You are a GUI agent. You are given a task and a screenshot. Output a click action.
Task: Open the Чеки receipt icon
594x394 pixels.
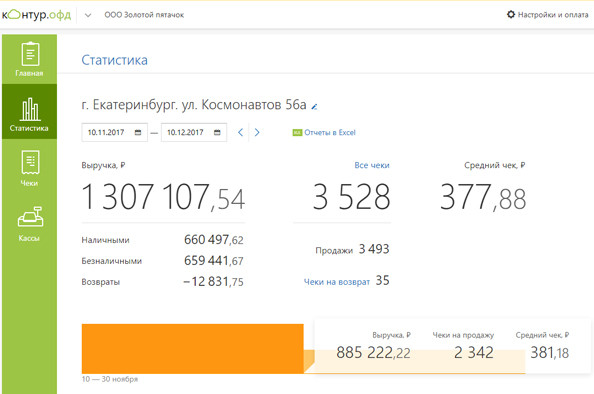[30, 163]
